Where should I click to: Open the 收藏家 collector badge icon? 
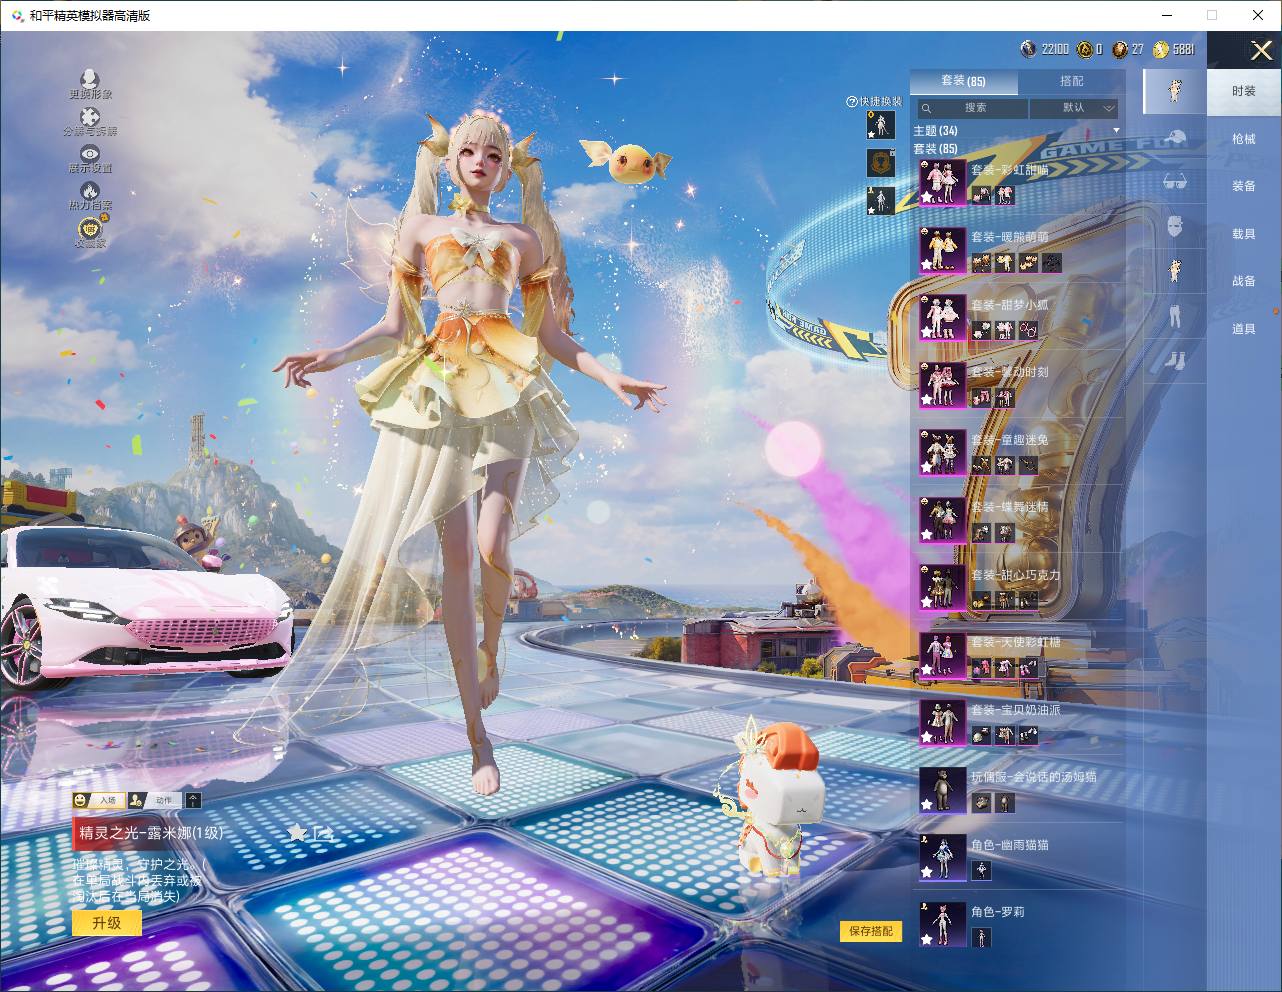click(x=90, y=228)
